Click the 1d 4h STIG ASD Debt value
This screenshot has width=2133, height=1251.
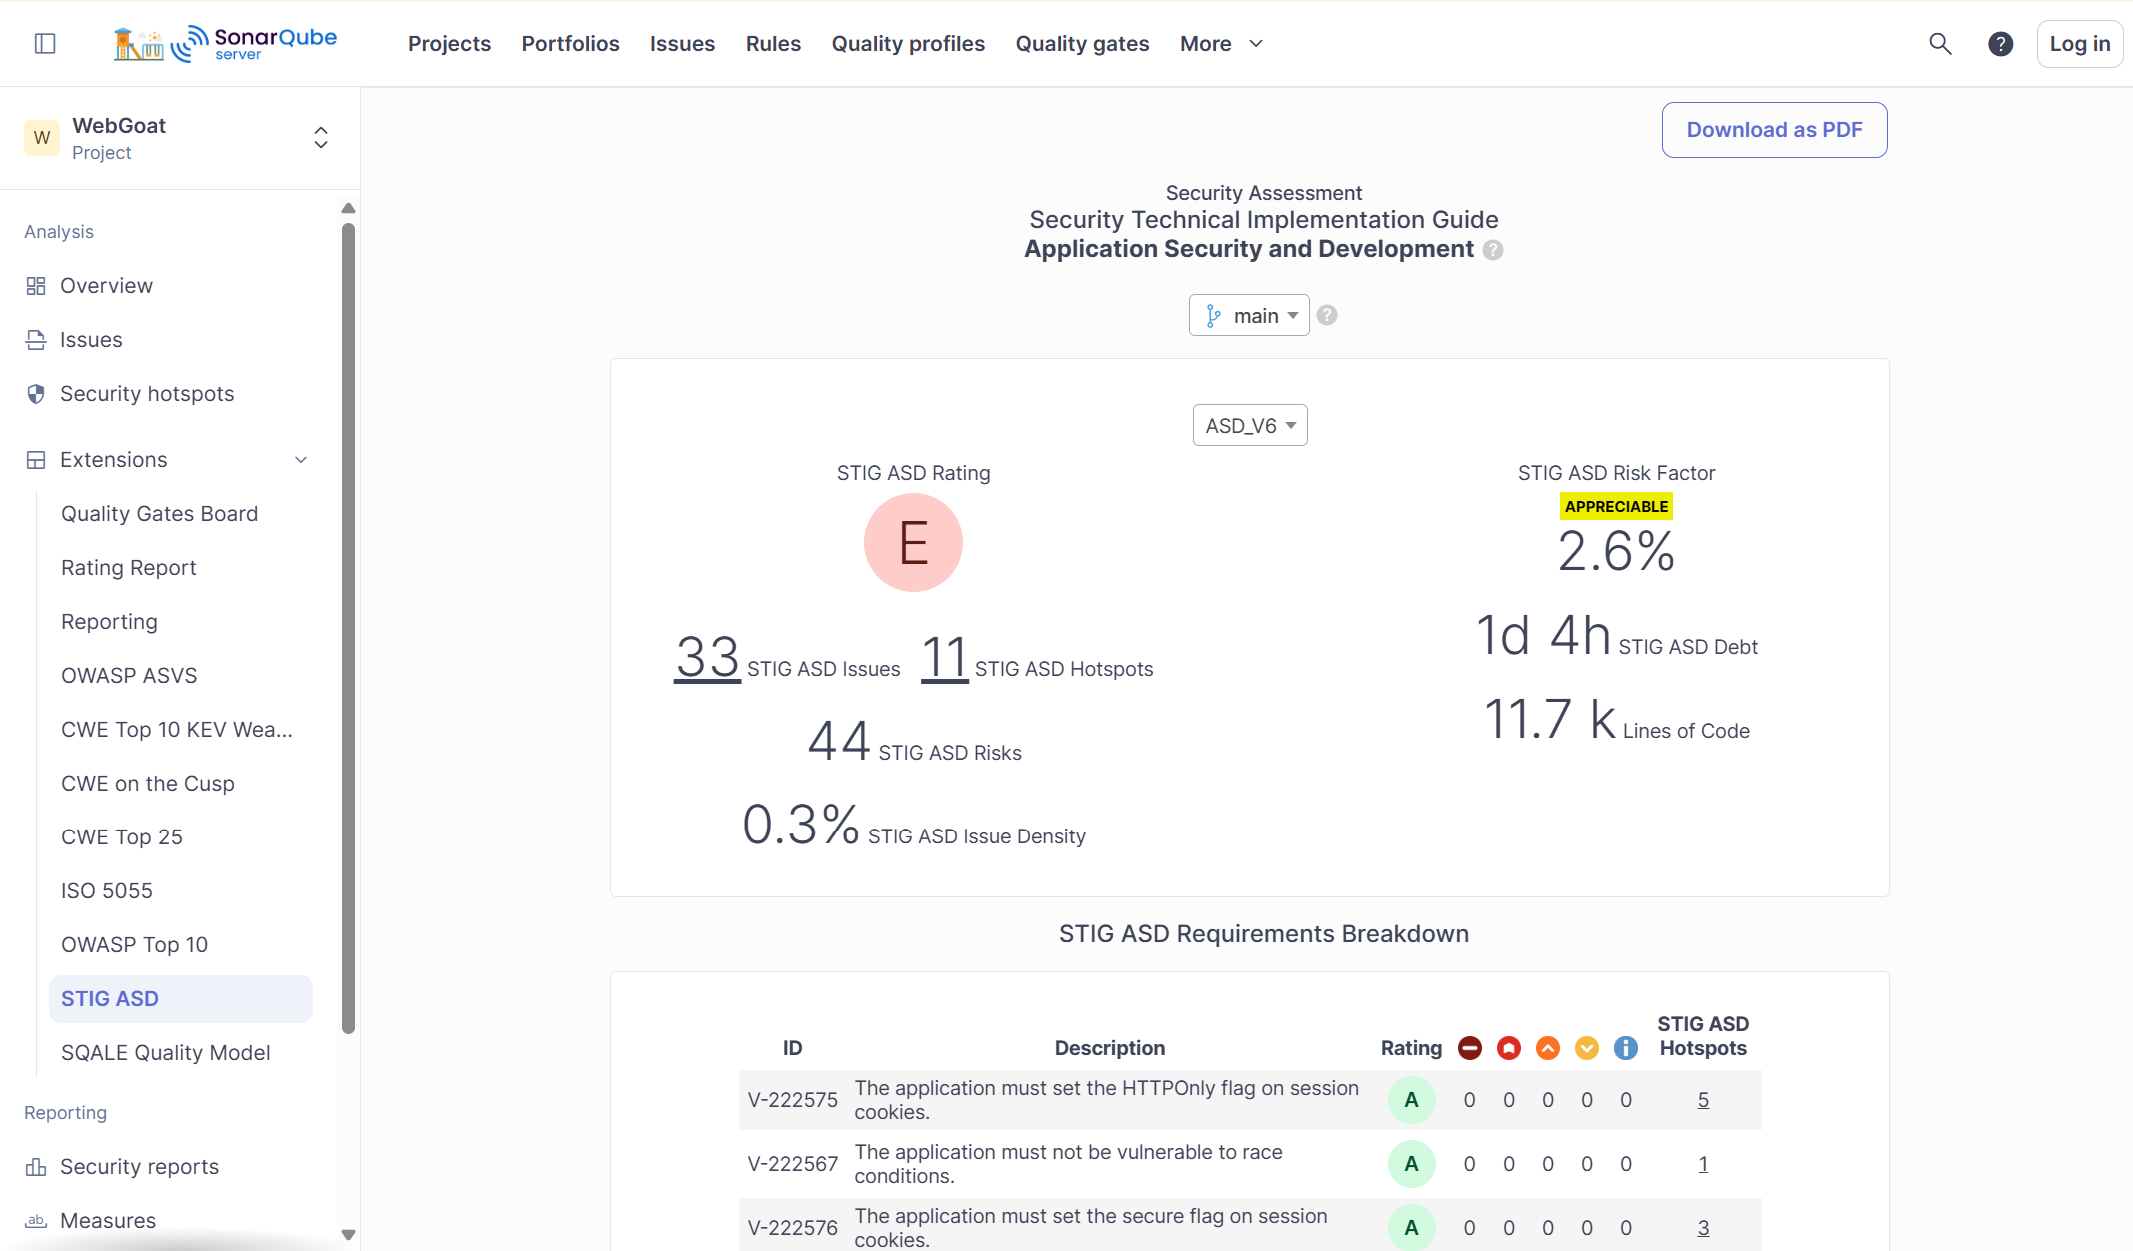tap(1544, 635)
